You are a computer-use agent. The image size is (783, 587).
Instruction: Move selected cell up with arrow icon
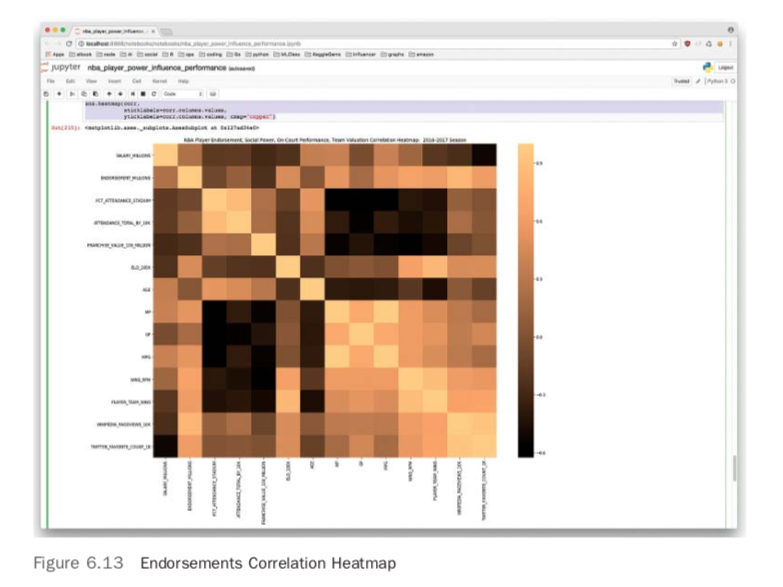[109, 94]
